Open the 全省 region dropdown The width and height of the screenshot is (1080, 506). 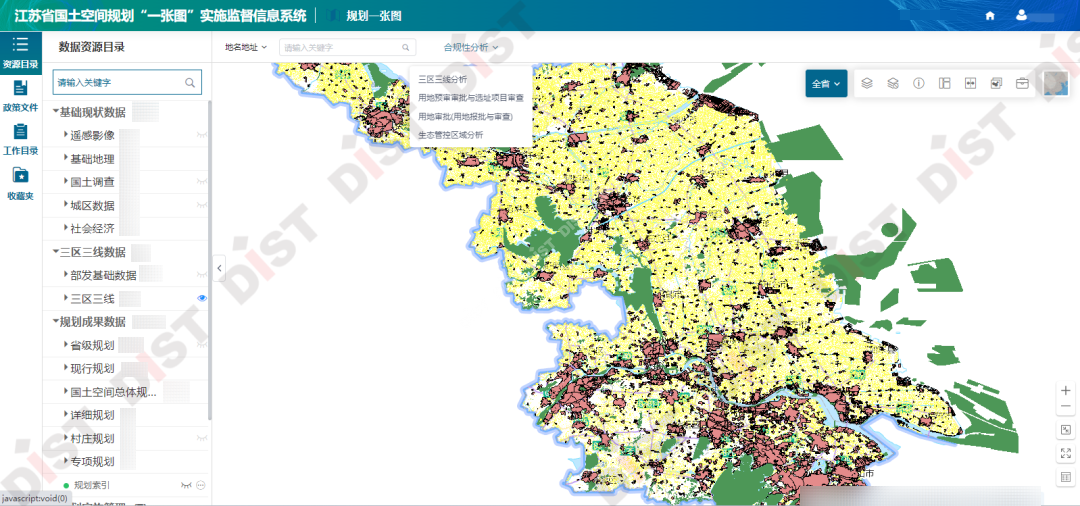(827, 83)
